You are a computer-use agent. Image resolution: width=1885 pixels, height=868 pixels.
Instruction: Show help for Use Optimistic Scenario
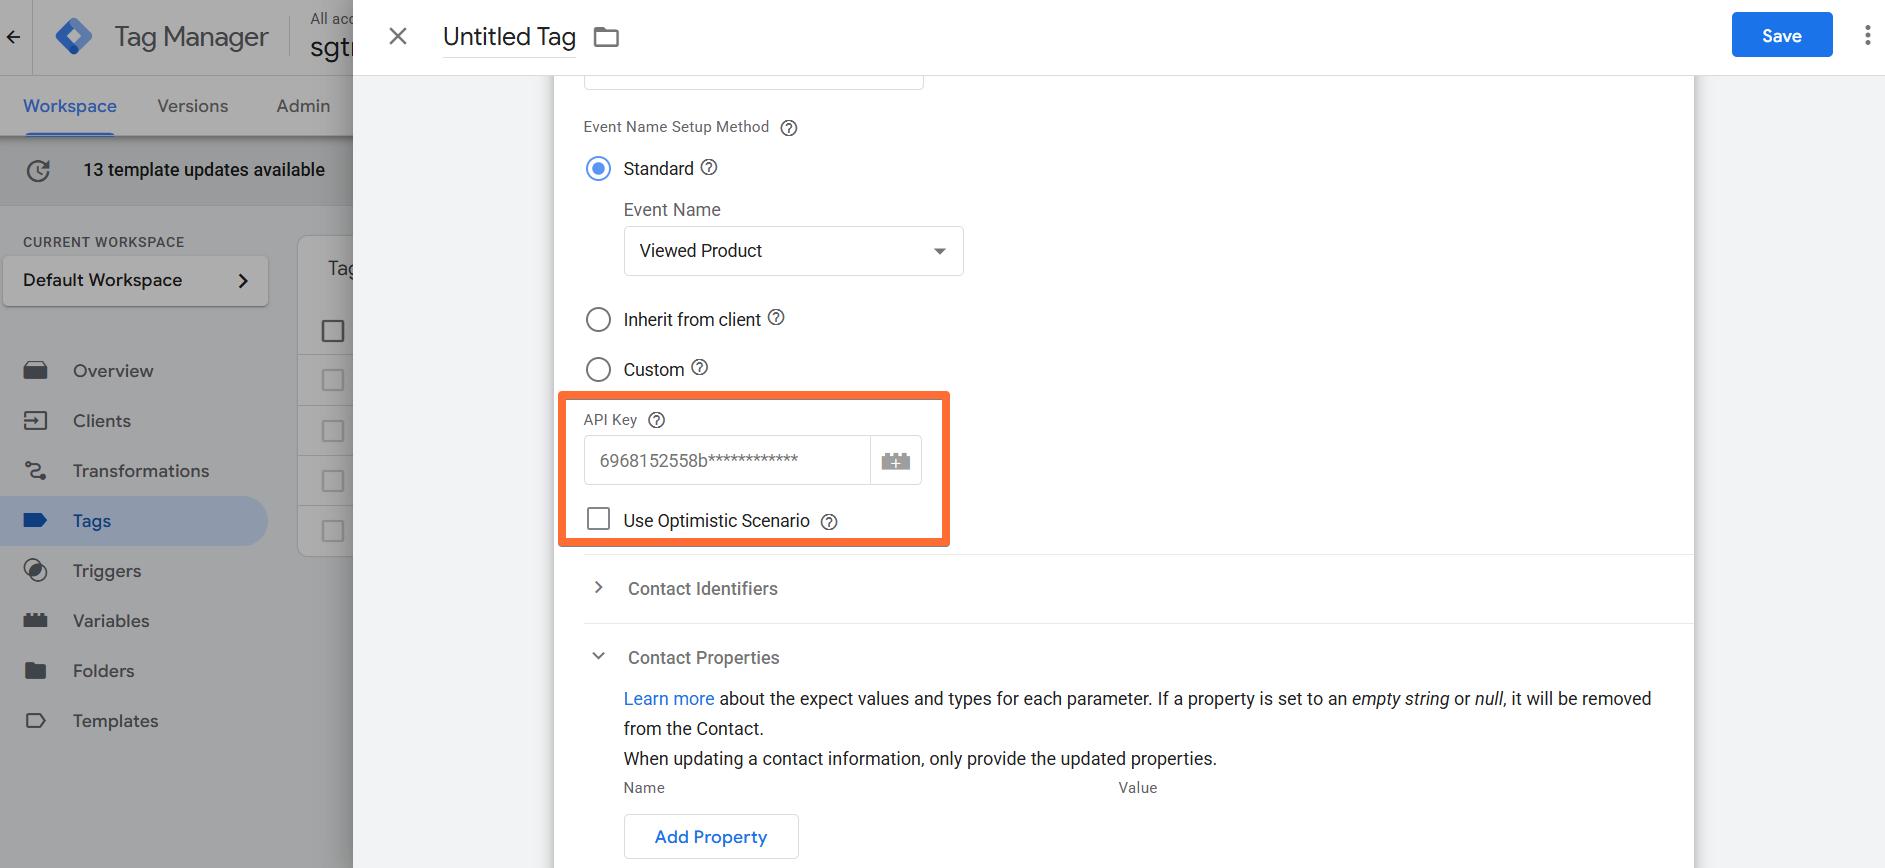[829, 522]
